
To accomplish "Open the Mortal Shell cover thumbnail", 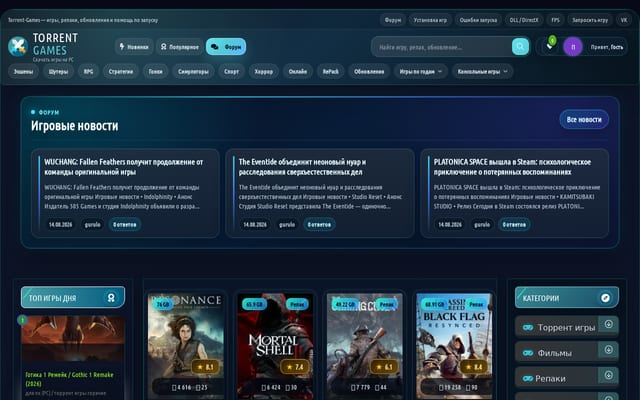I will click(x=275, y=346).
